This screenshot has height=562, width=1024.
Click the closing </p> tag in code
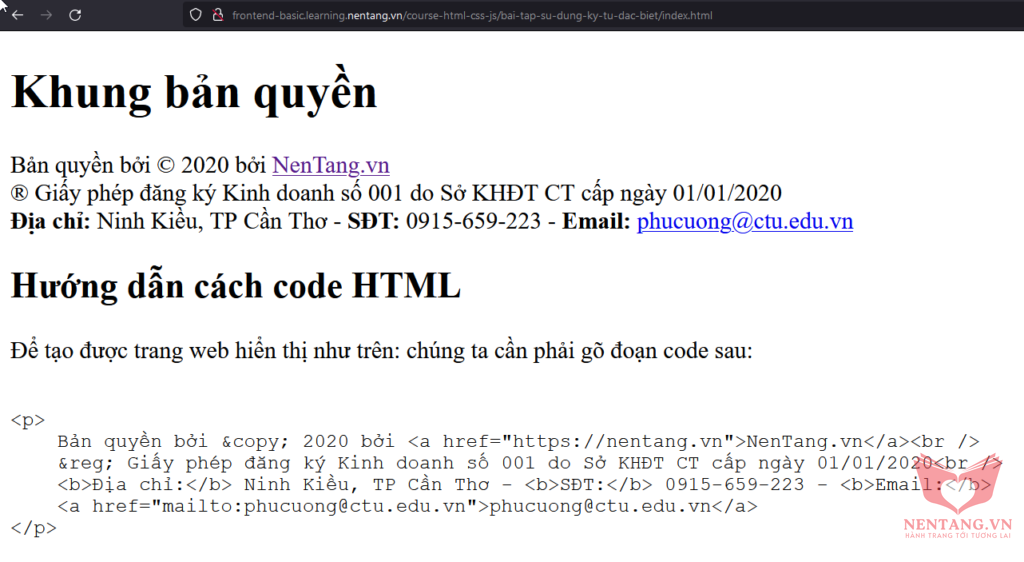pos(33,528)
